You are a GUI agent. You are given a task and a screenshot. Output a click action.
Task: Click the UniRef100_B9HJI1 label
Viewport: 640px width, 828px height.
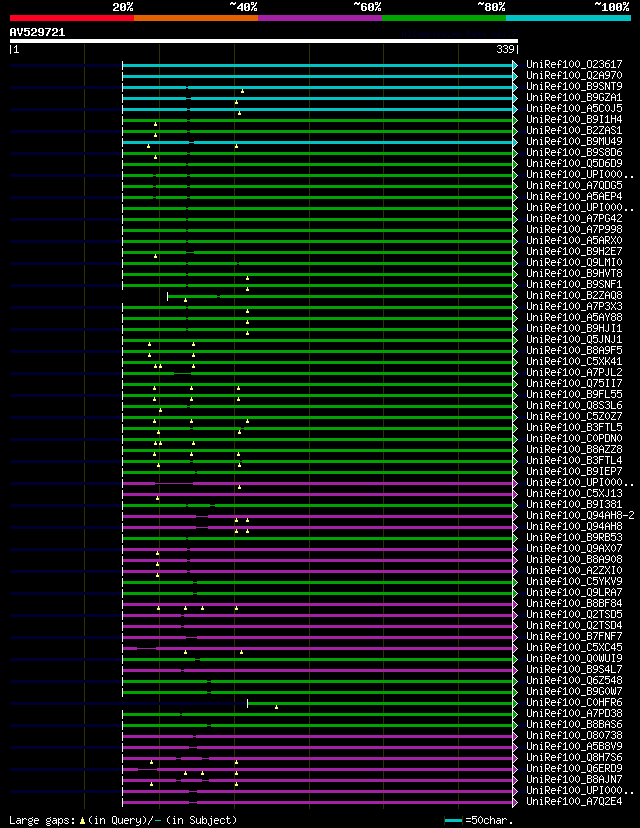tap(575, 328)
